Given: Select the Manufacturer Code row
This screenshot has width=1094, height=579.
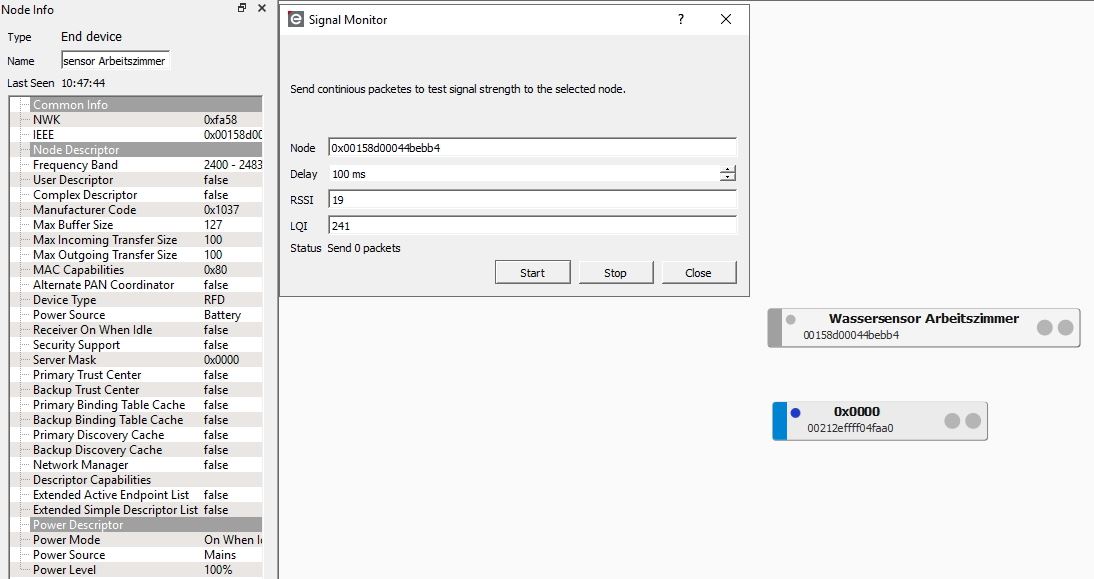Looking at the screenshot, I should coord(84,209).
